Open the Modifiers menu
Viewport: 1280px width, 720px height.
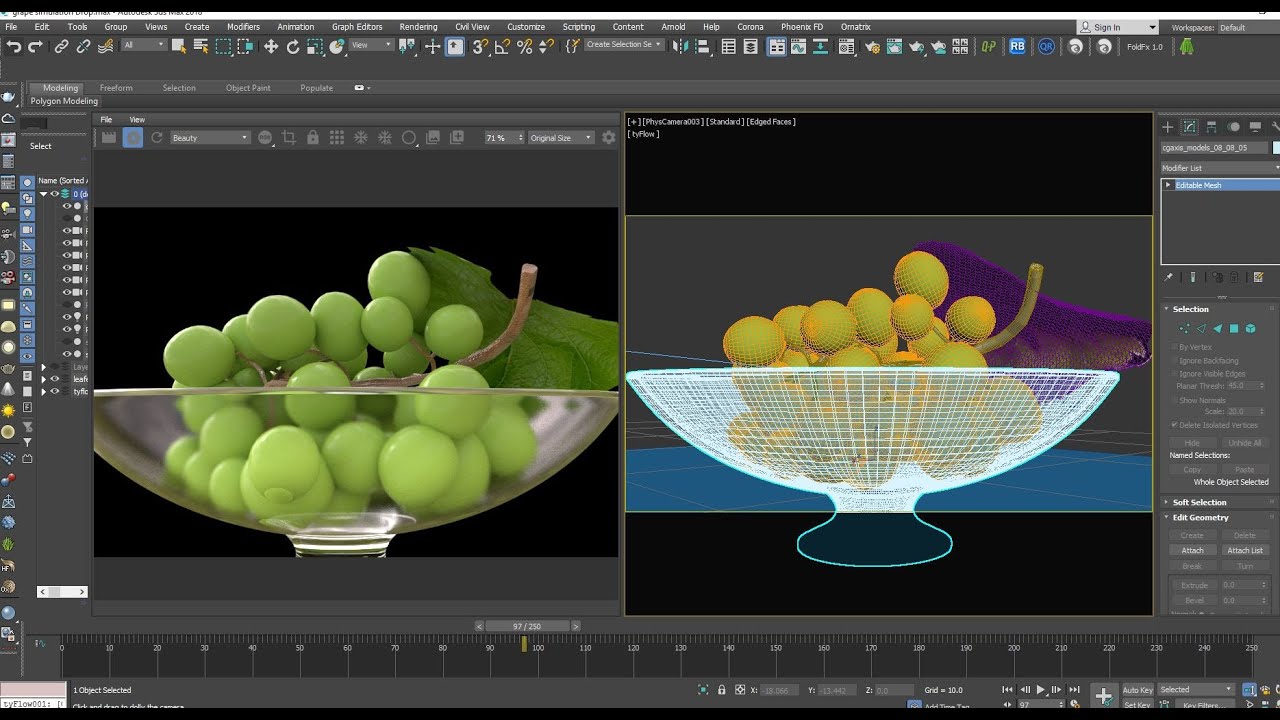pos(243,27)
